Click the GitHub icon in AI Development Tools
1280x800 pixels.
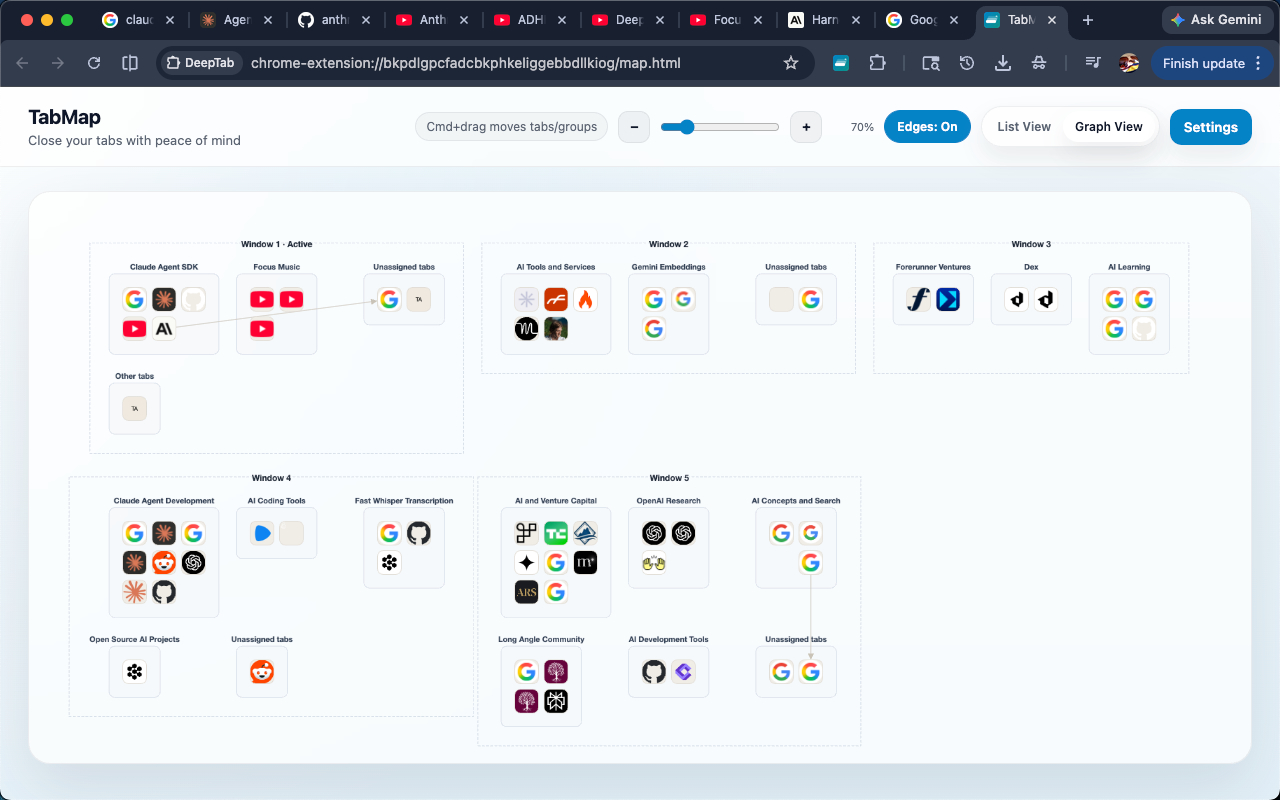pos(654,672)
